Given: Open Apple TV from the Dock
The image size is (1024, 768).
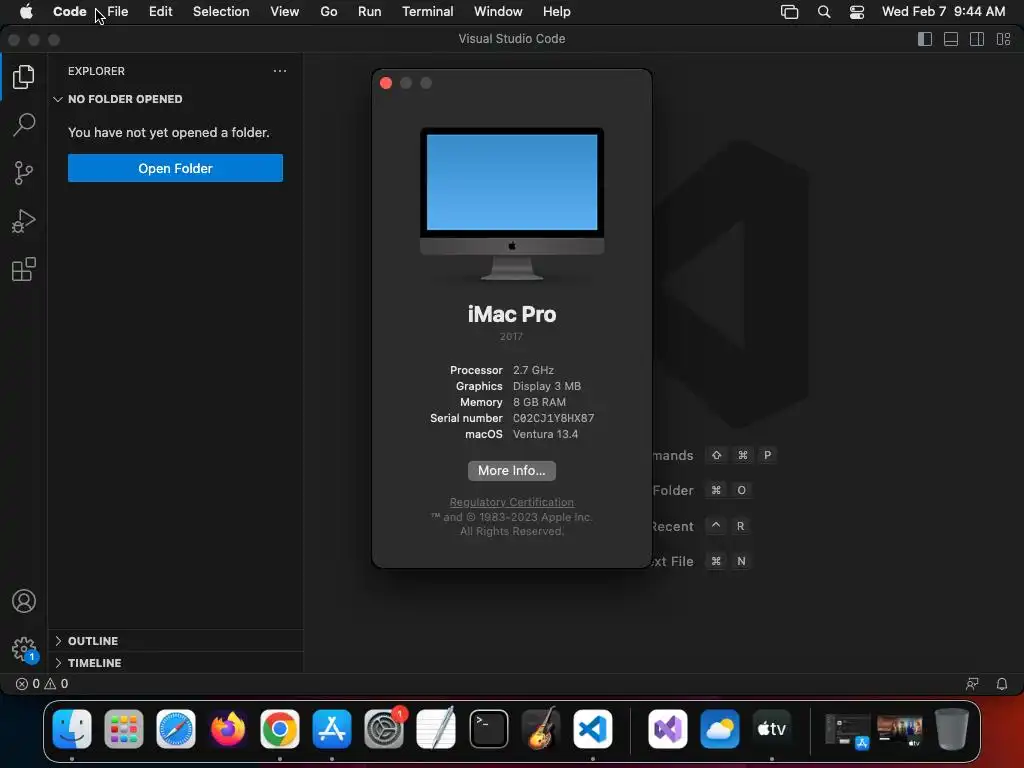Looking at the screenshot, I should point(772,729).
